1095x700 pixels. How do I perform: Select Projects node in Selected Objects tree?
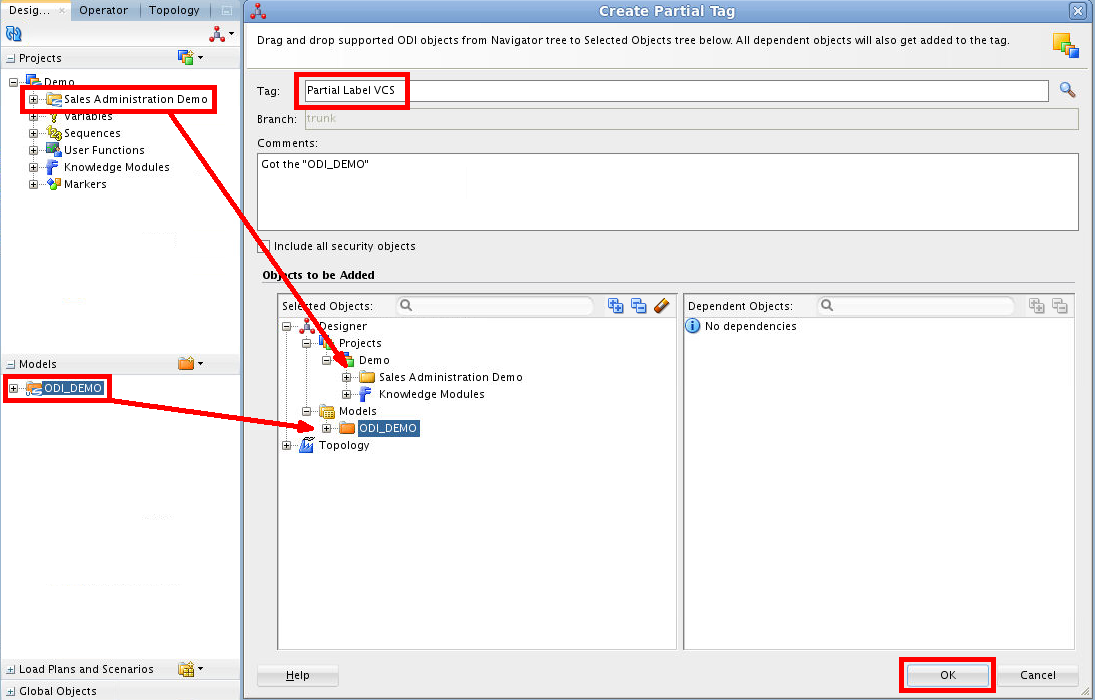click(x=360, y=343)
